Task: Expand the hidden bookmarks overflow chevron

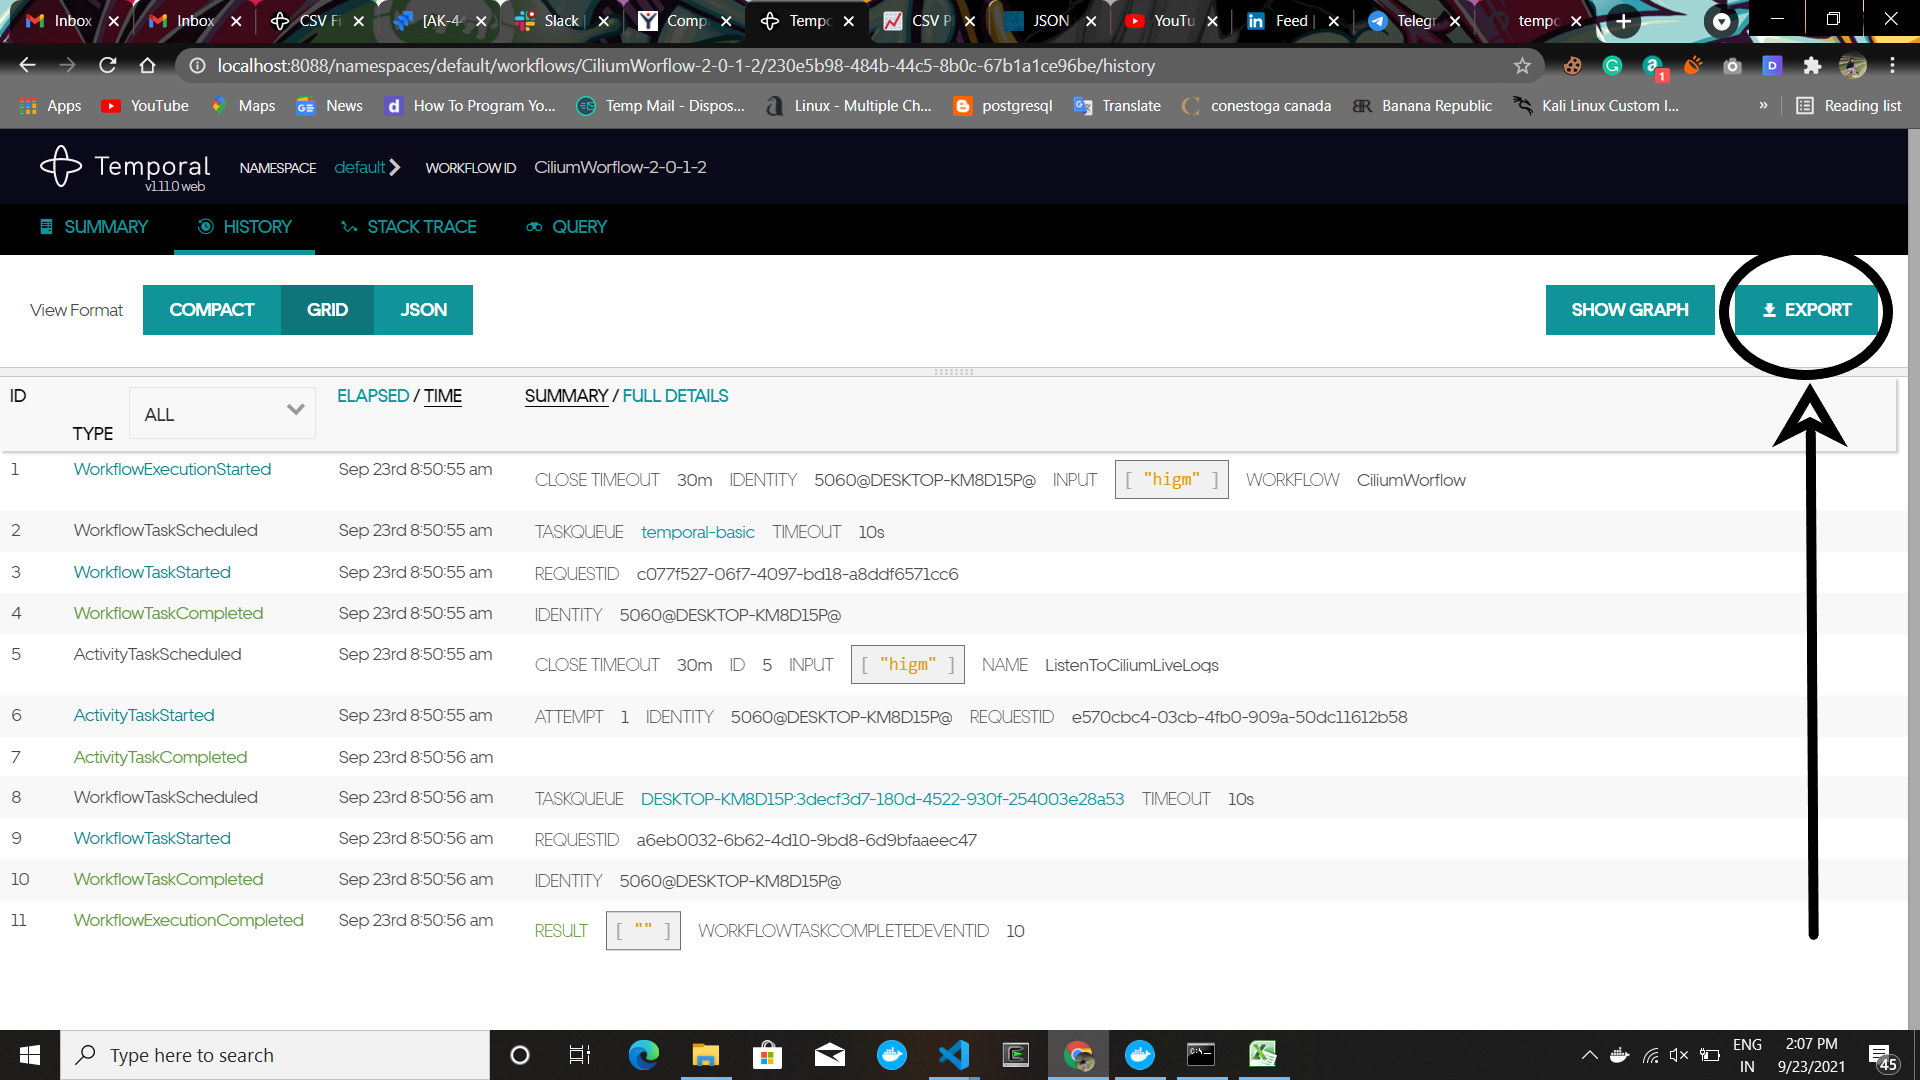Action: coord(1763,106)
